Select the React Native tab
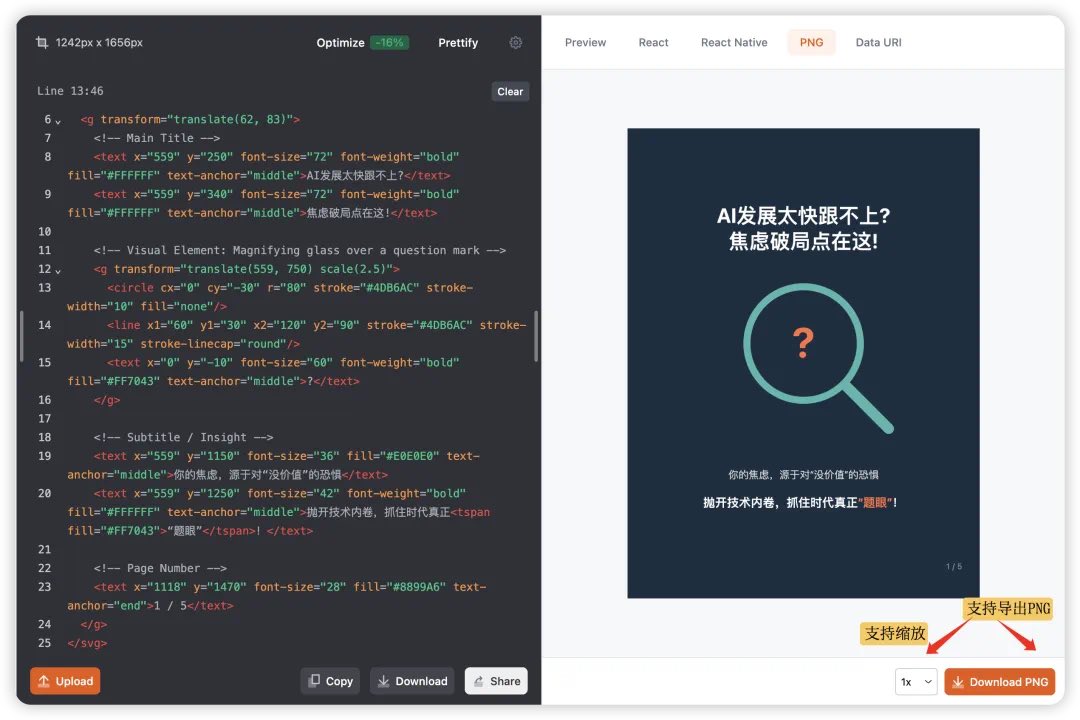The height and width of the screenshot is (720, 1080). coord(734,42)
